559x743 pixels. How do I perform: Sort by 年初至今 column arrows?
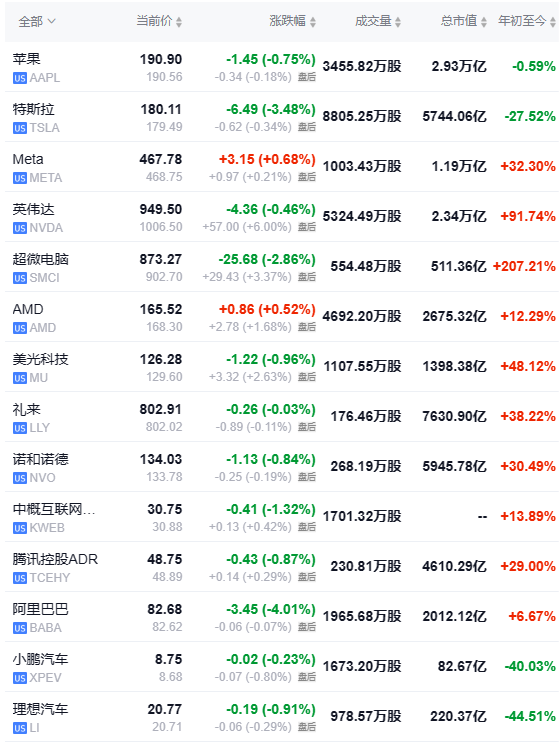pos(553,22)
